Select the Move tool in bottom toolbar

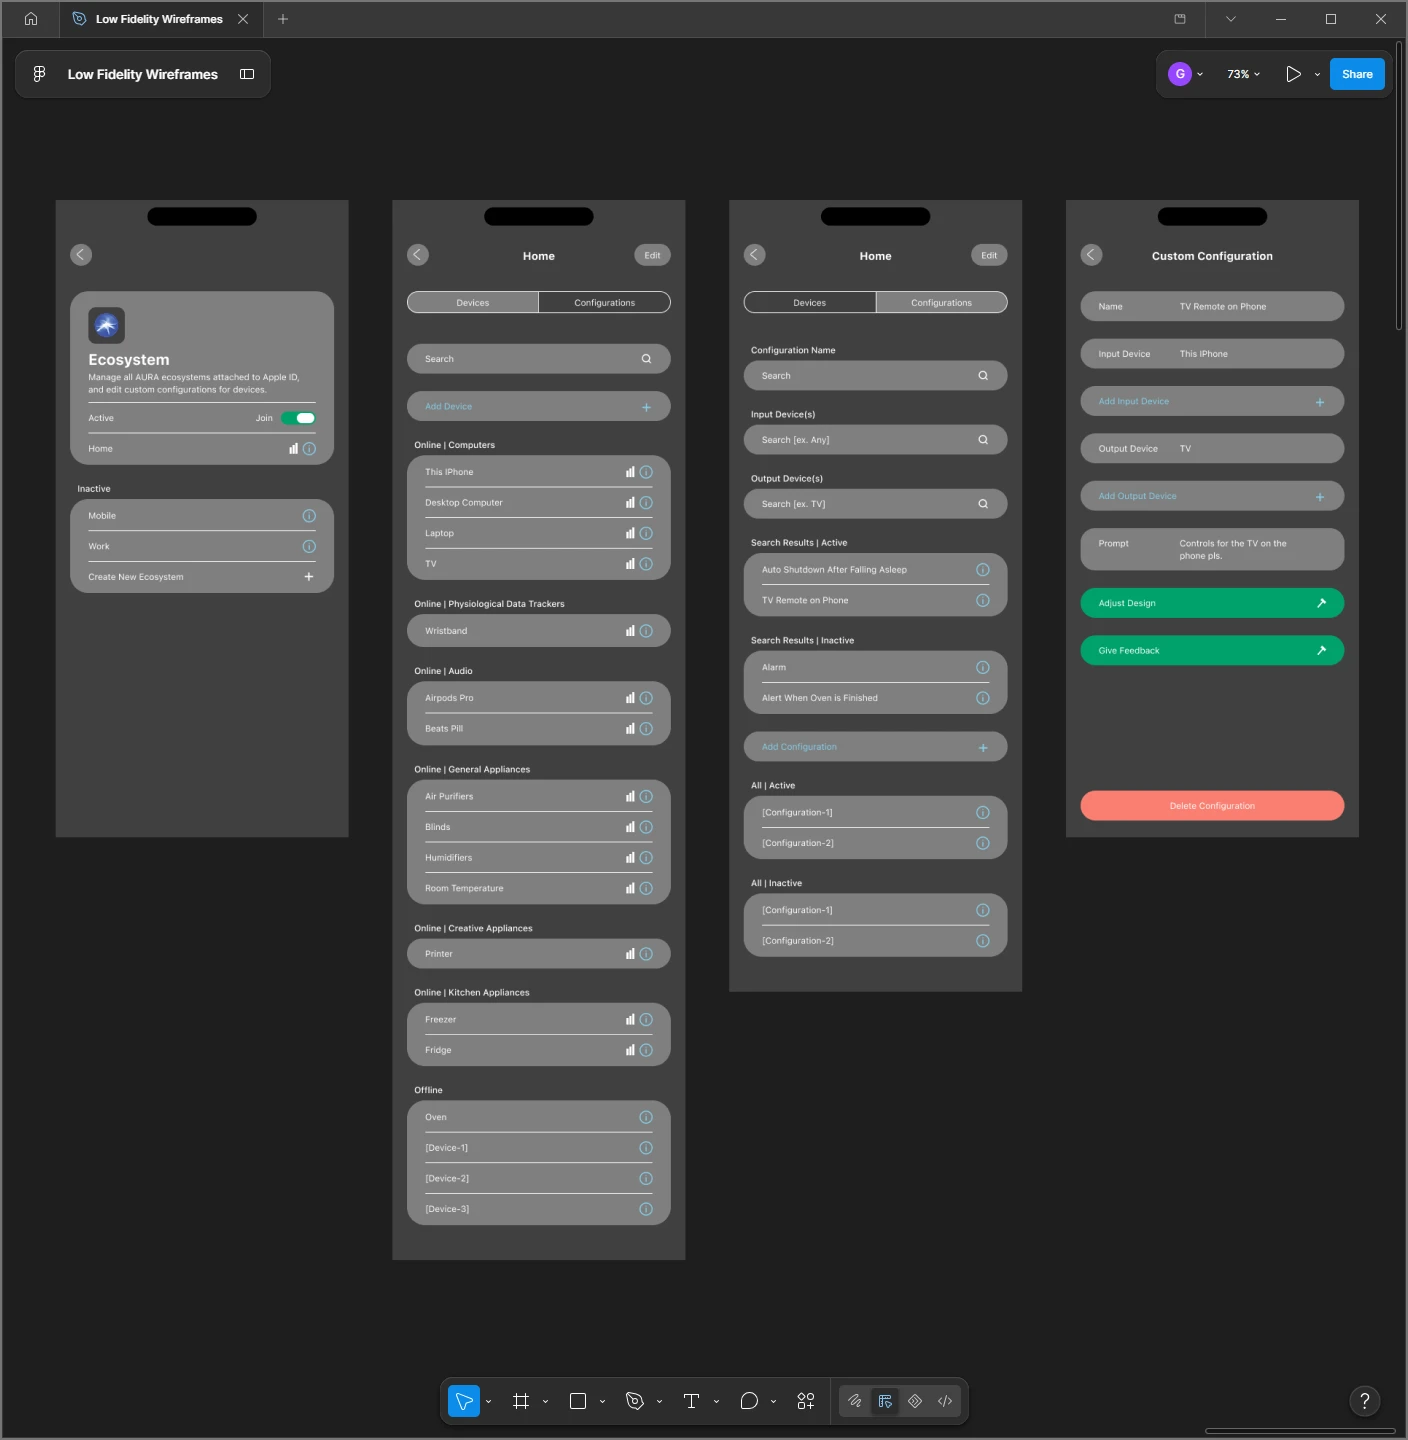[464, 1401]
